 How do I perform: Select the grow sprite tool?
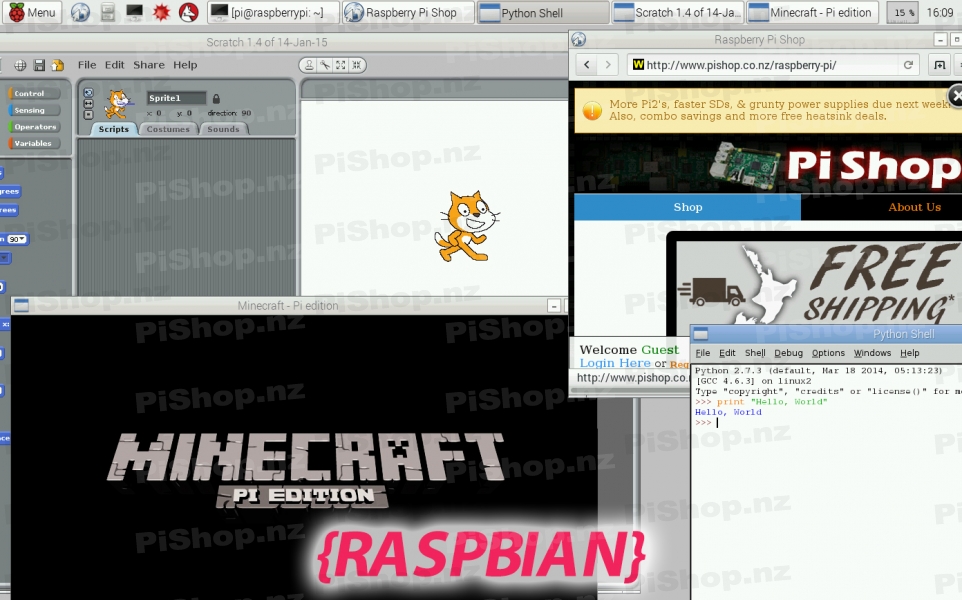click(x=341, y=65)
